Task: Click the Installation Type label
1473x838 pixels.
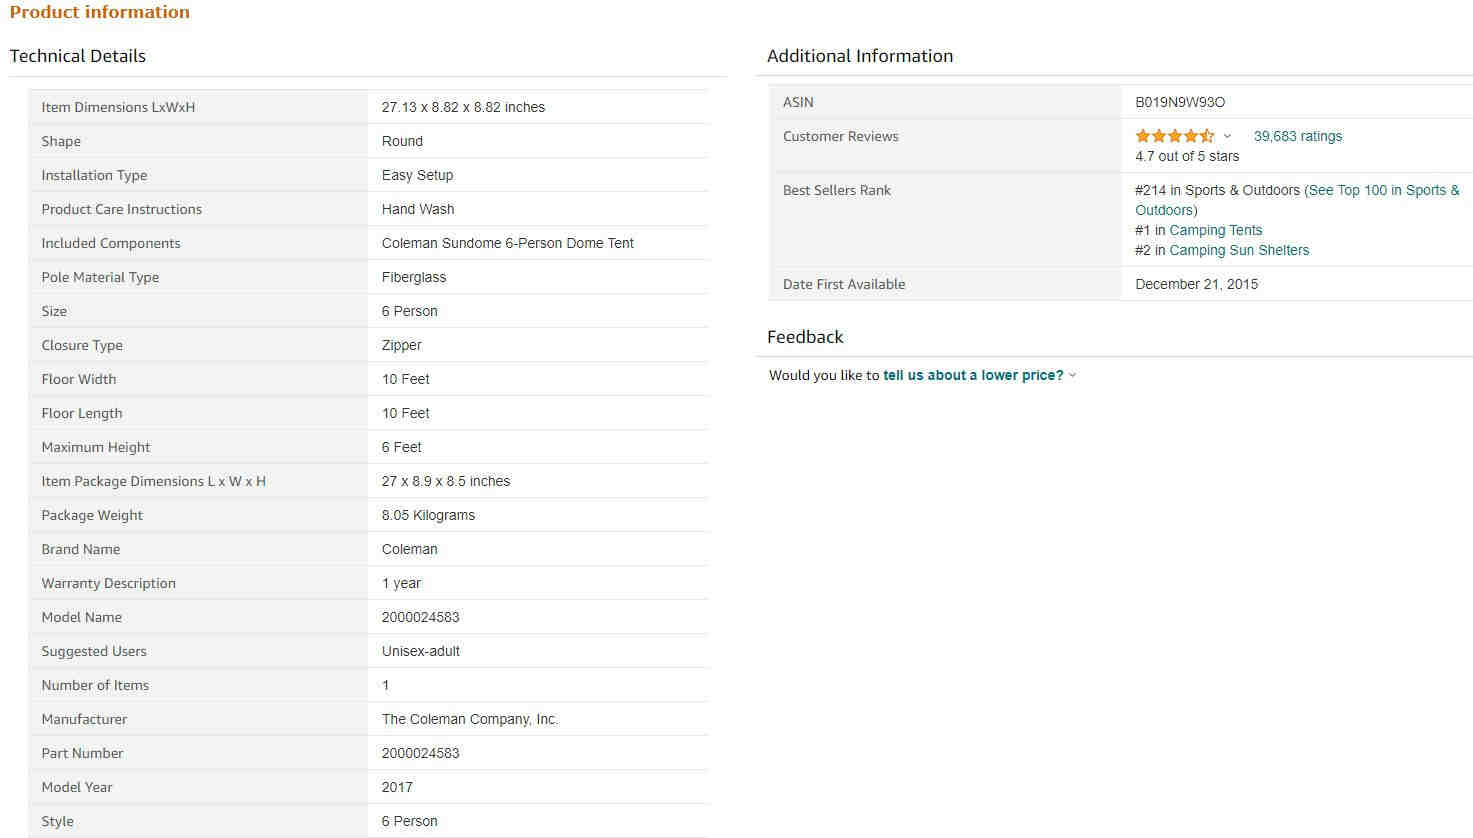Action: tap(94, 175)
